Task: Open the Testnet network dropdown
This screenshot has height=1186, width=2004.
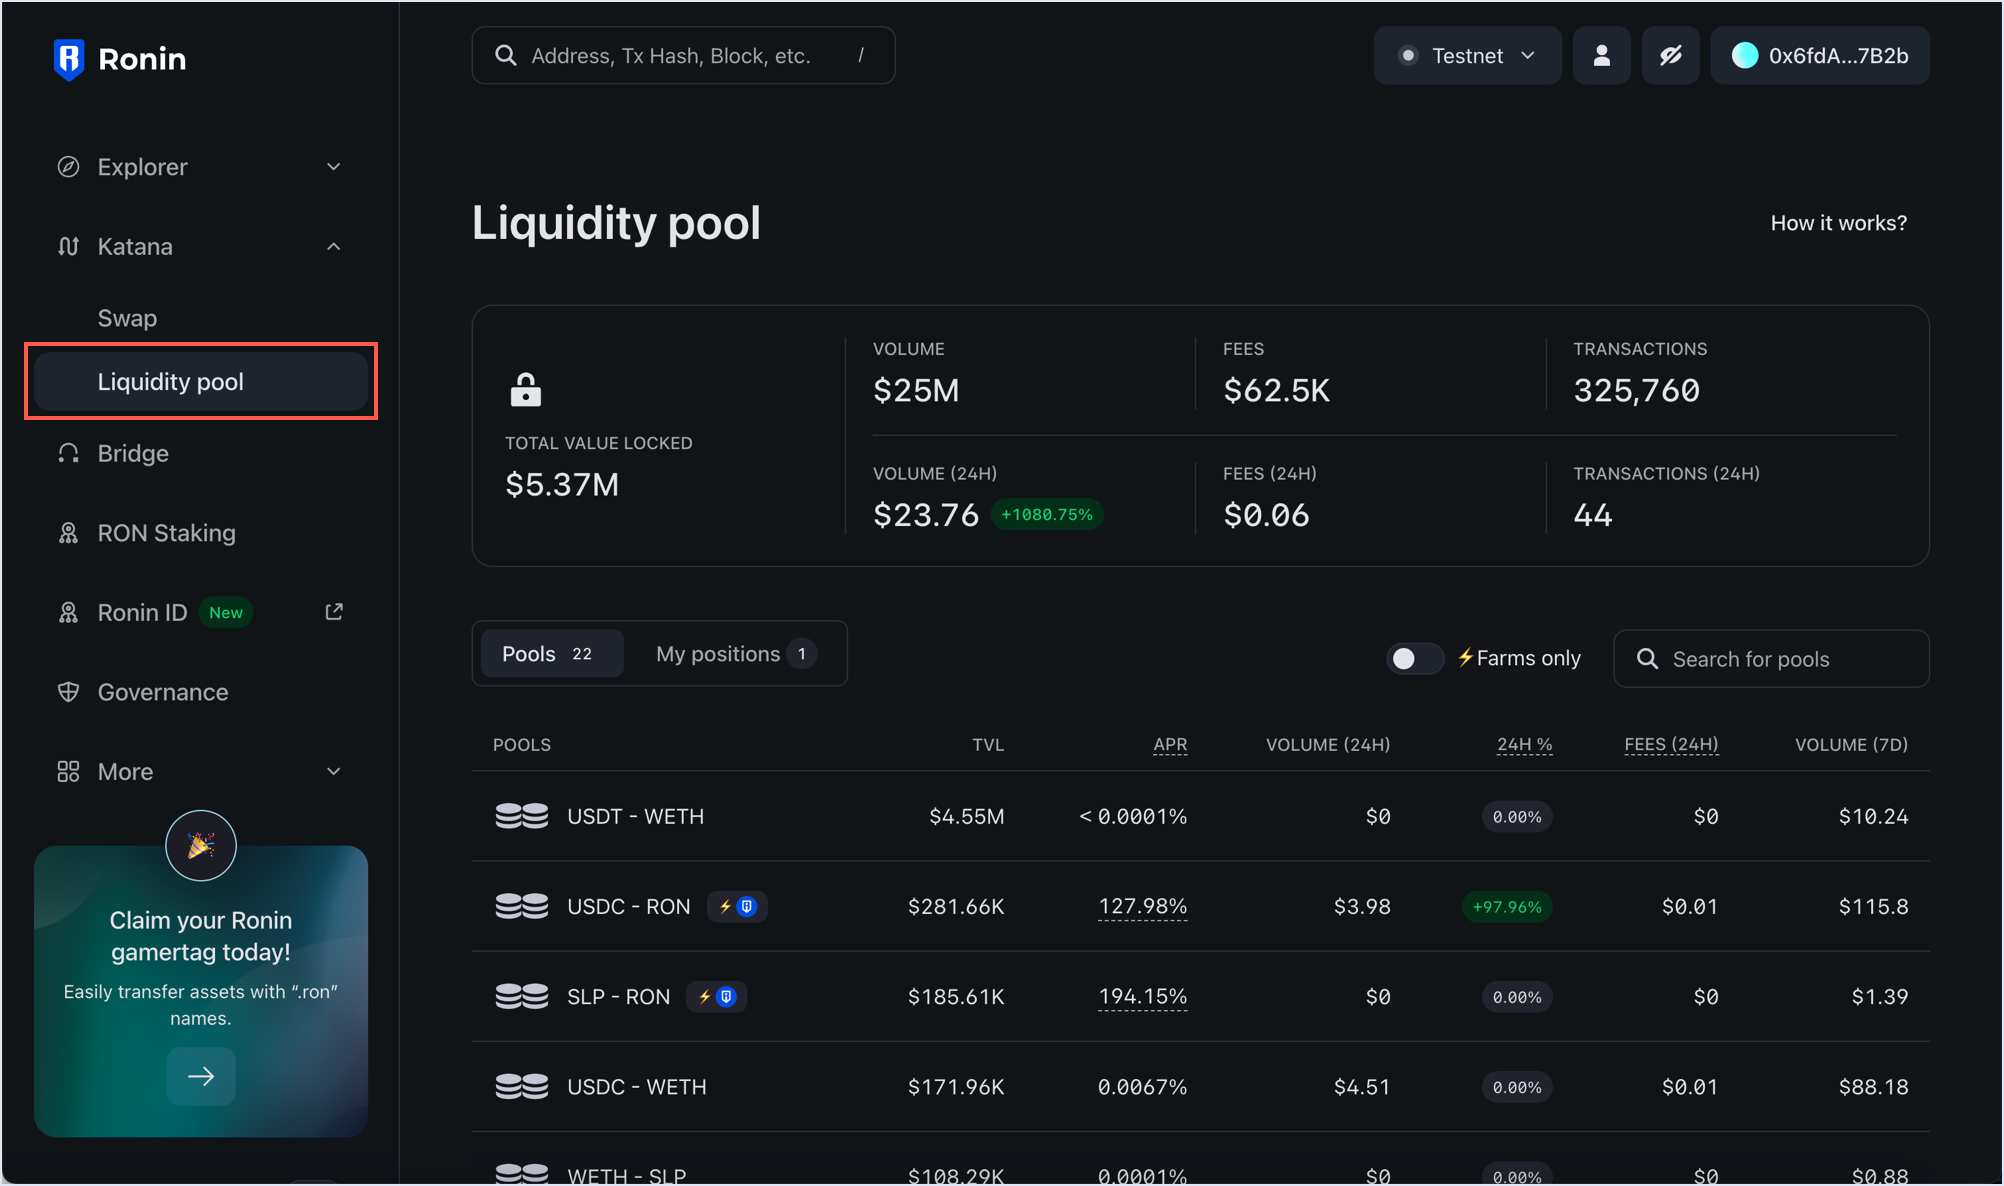Action: coord(1467,55)
